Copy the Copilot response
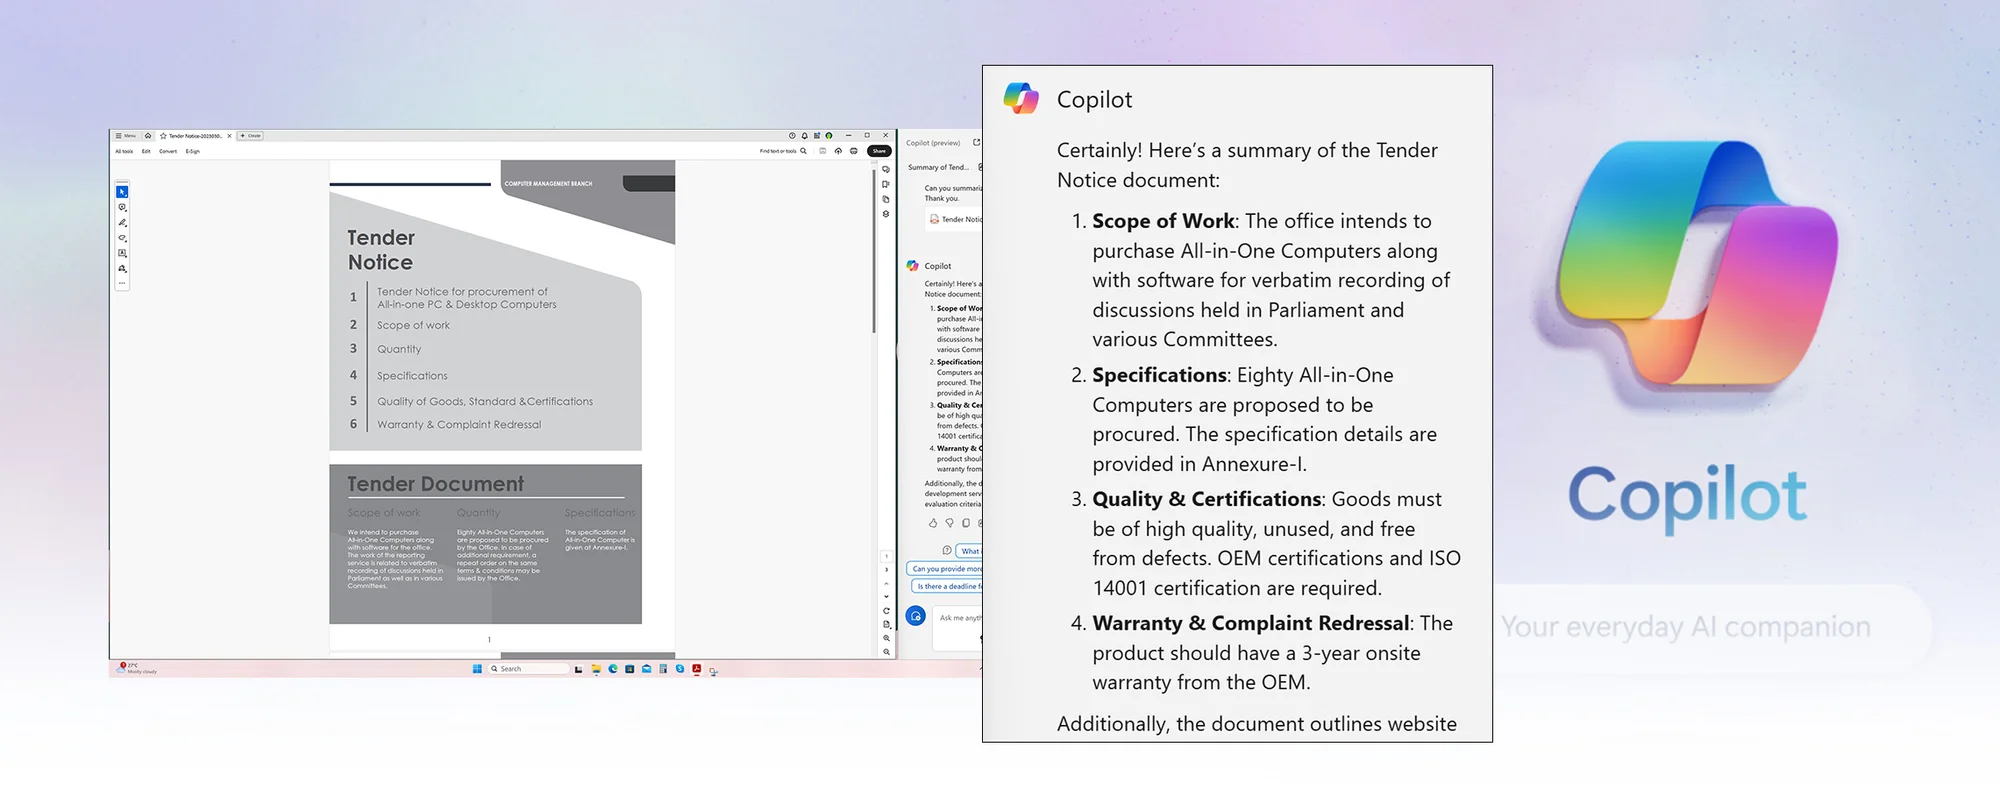The height and width of the screenshot is (811, 2000). click(x=966, y=523)
